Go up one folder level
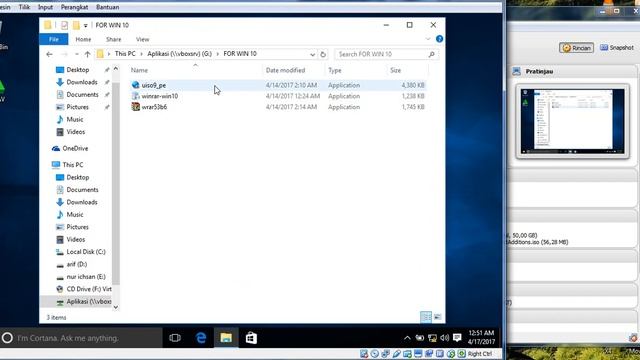This screenshot has width=640, height=360. (x=87, y=54)
